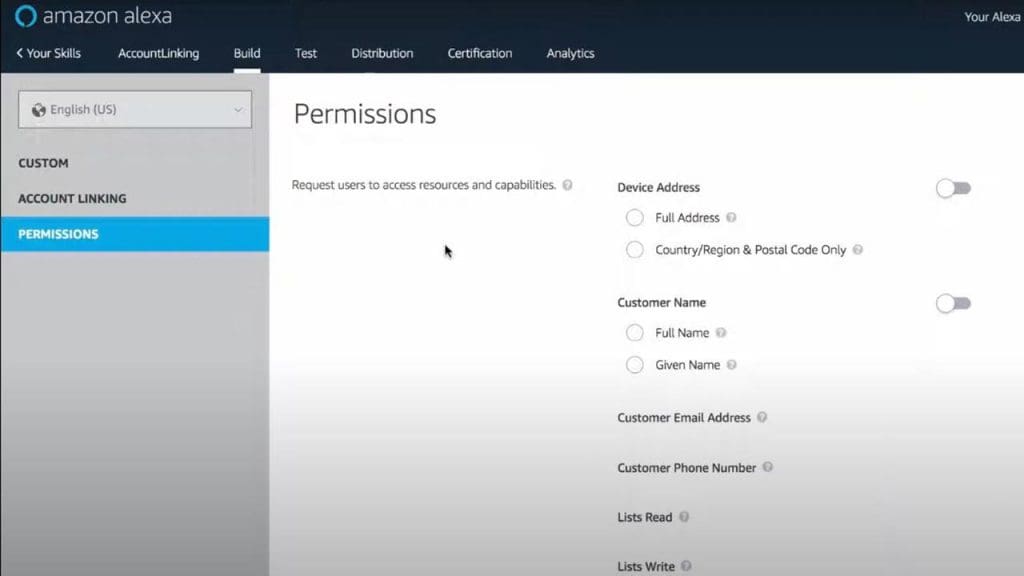
Task: Click the help icon next to Lists Write
Action: point(686,565)
